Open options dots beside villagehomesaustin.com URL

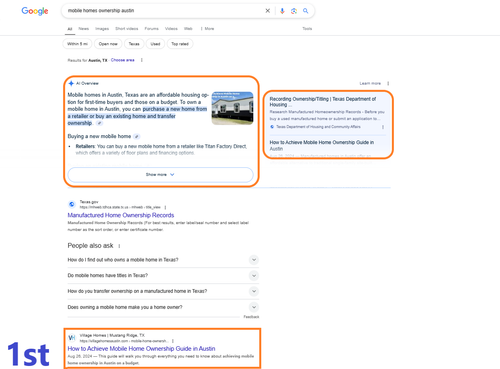tap(173, 341)
